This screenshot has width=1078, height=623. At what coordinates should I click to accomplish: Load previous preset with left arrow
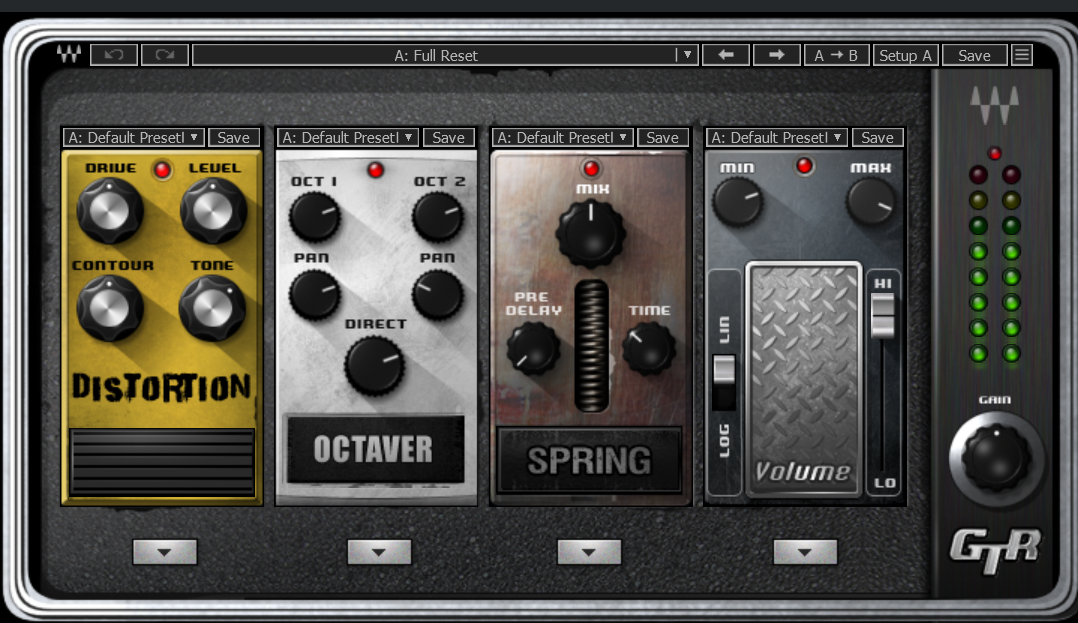tap(726, 55)
